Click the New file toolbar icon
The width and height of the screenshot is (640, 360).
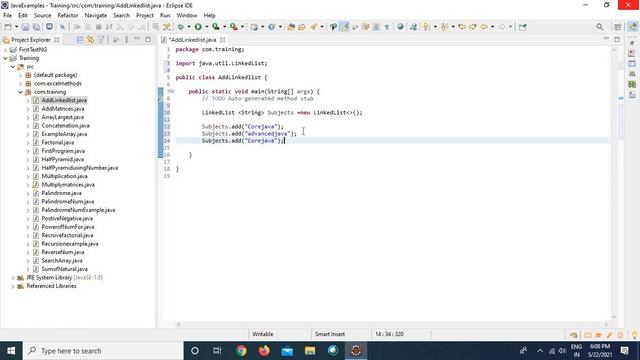8,27
